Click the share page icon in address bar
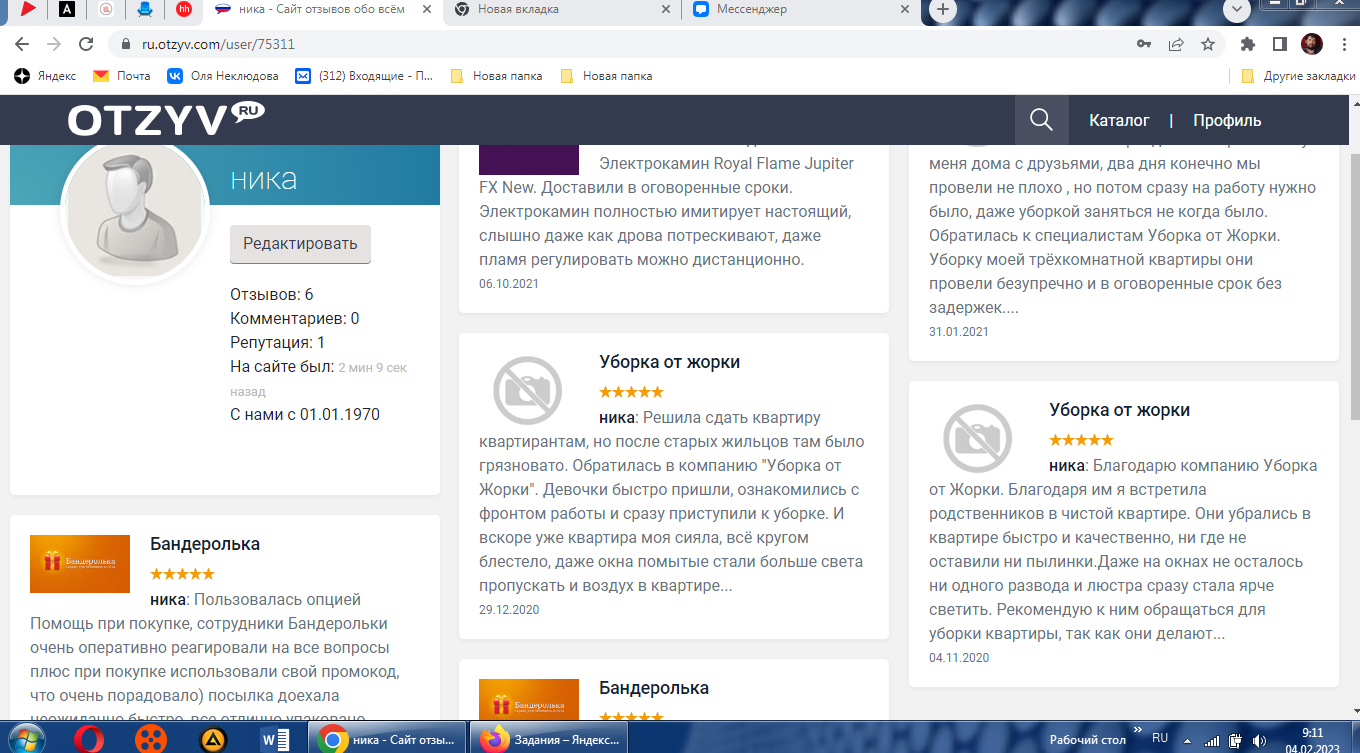Viewport: 1360px width, 753px height. [1176, 44]
